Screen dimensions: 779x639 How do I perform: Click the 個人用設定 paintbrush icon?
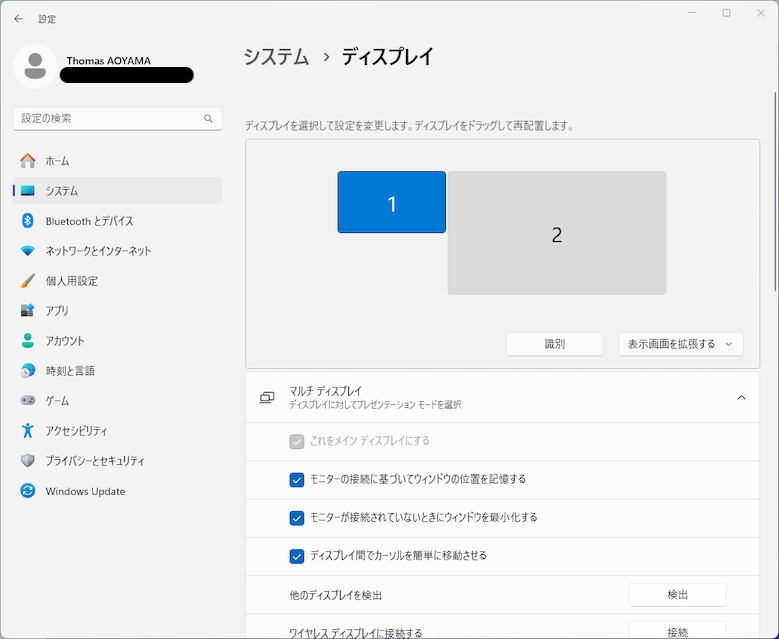pos(28,281)
